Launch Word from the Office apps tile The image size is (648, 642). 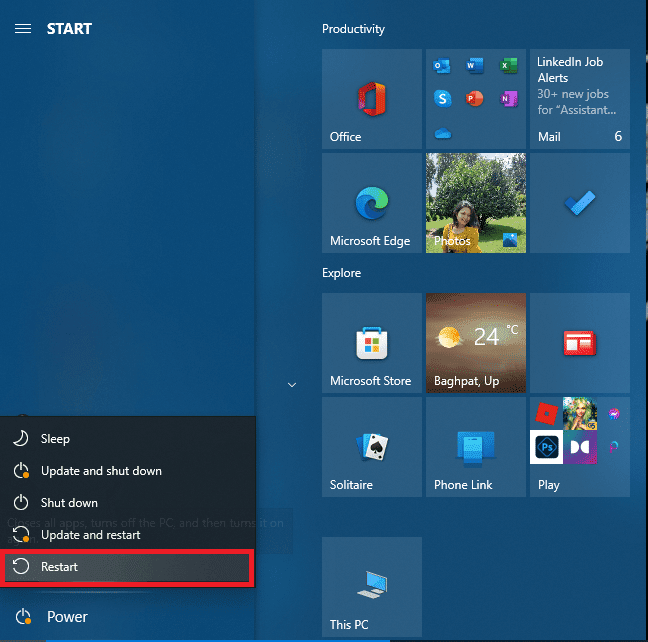(x=475, y=66)
